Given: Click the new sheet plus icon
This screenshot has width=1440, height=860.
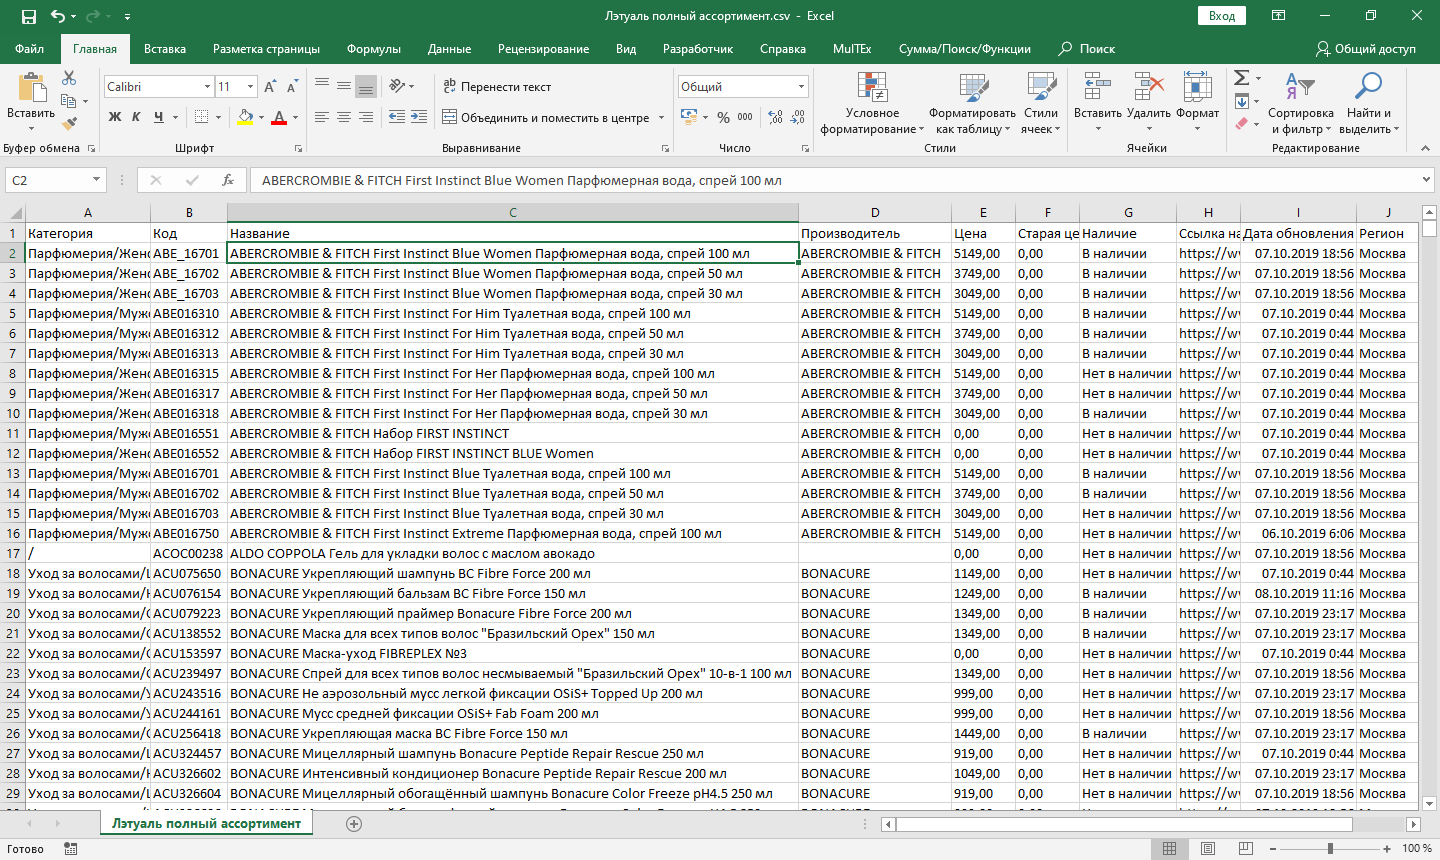Looking at the screenshot, I should click(x=354, y=824).
